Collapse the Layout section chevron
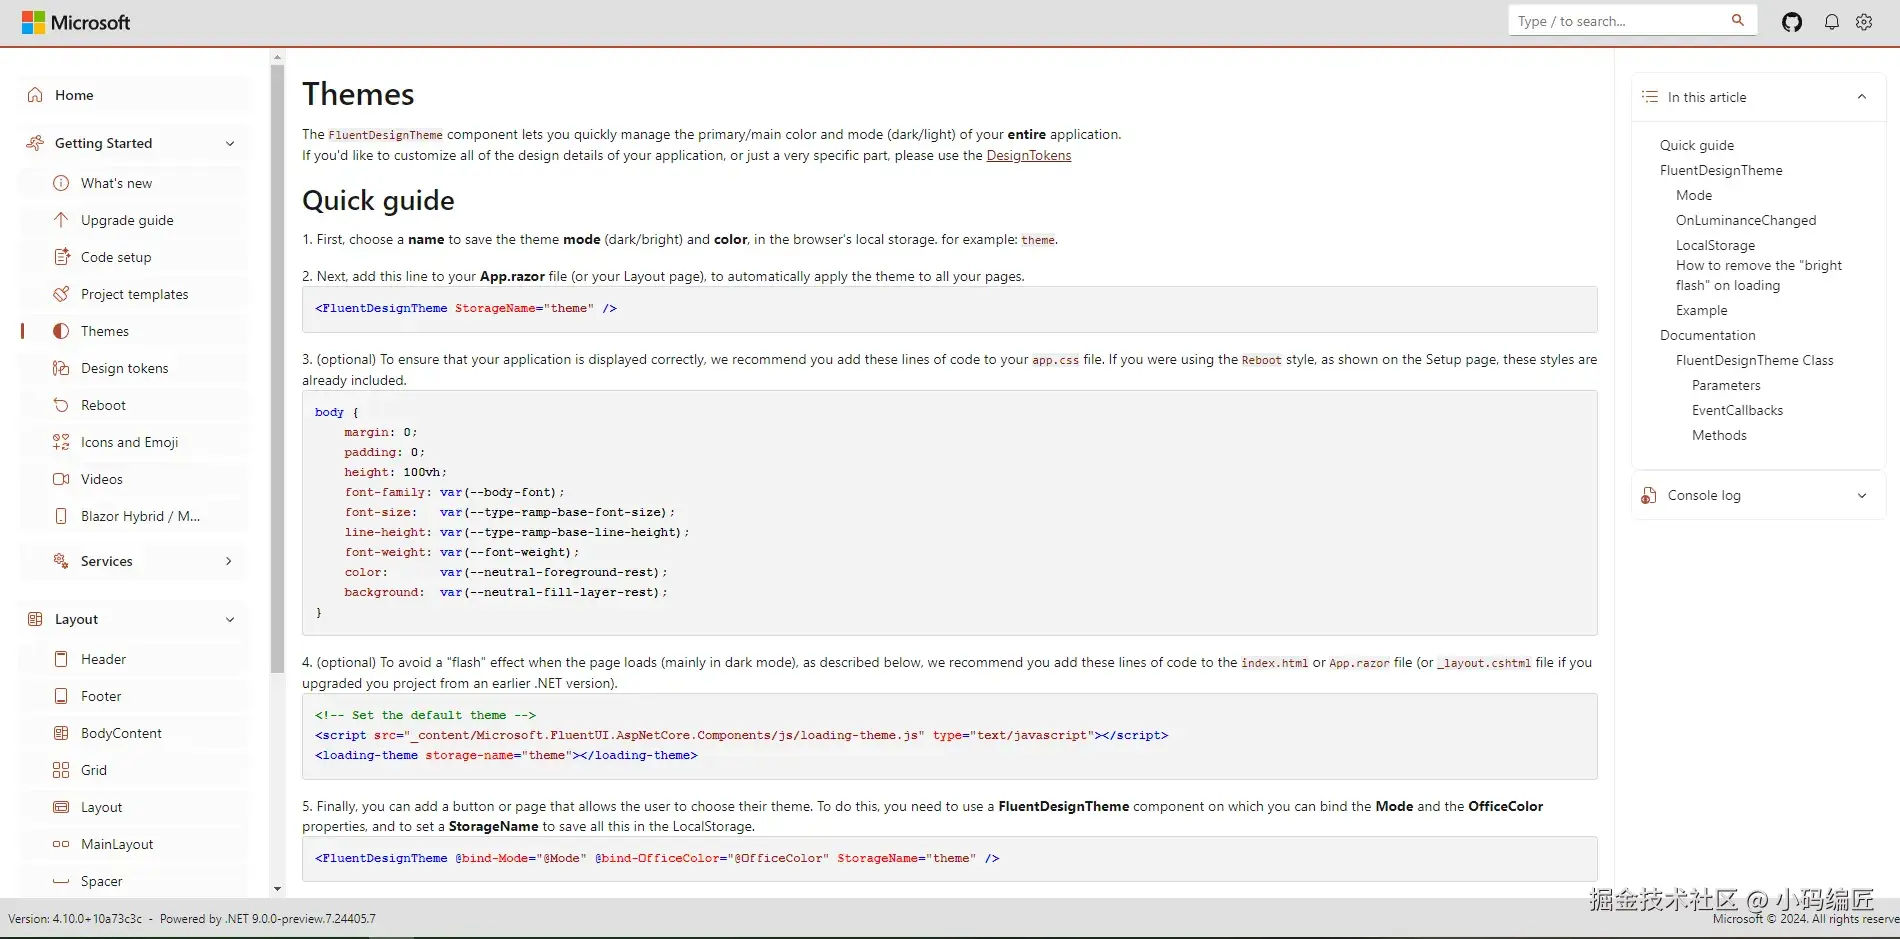Viewport: 1900px width, 939px height. tap(230, 619)
